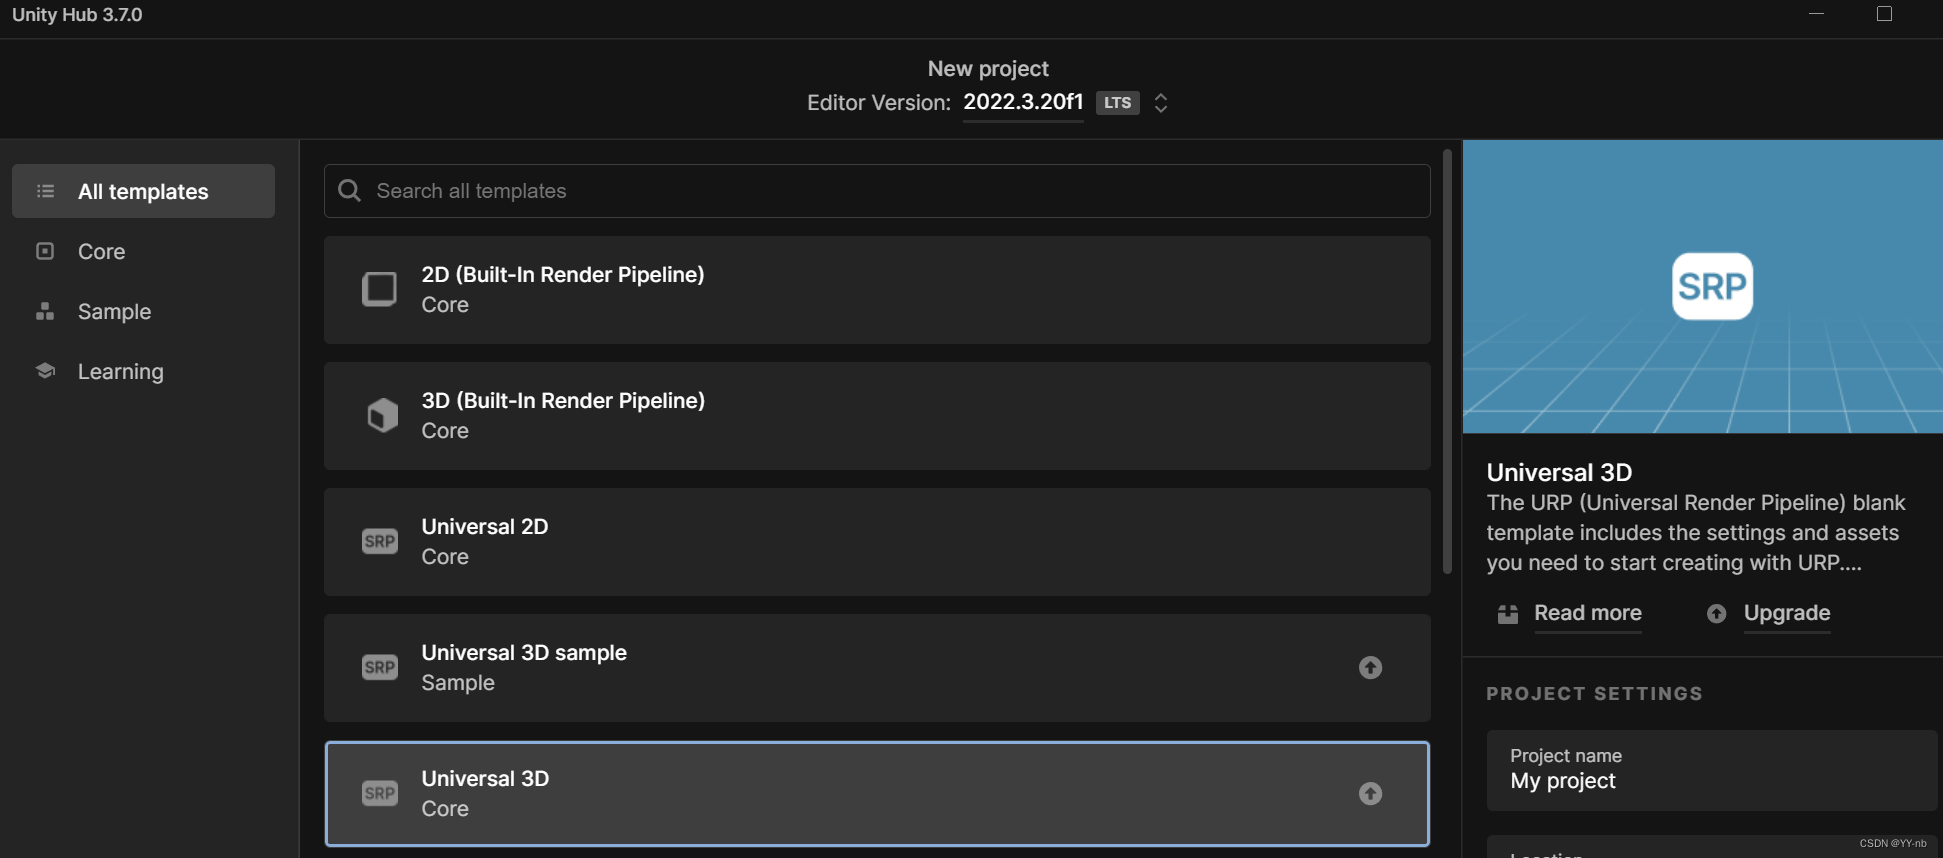Maximize the Unity Hub window
Image resolution: width=1943 pixels, height=858 pixels.
(x=1884, y=14)
